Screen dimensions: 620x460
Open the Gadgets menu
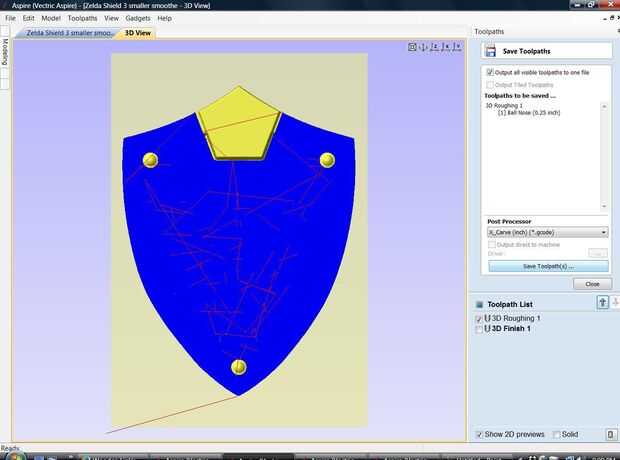138,18
